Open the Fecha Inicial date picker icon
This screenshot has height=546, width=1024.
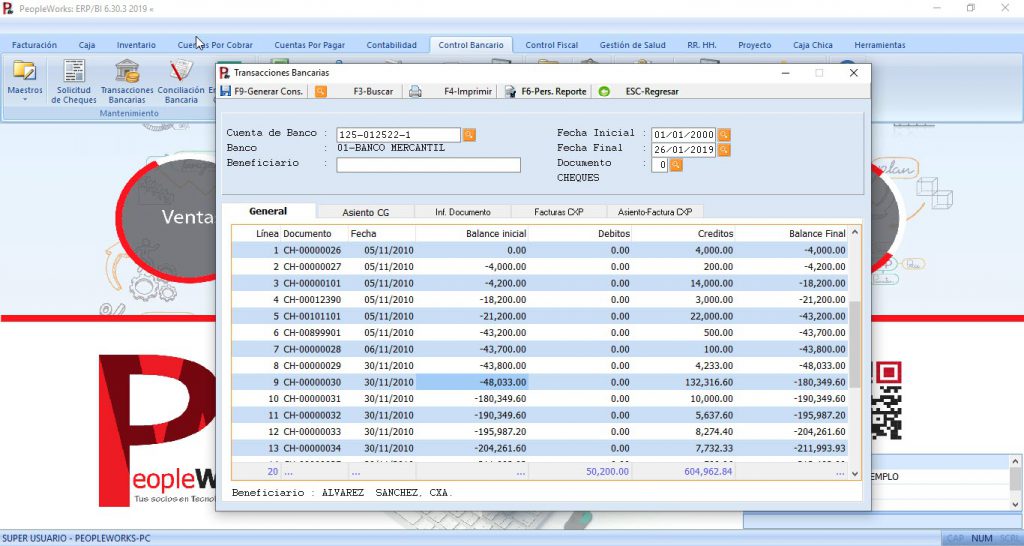click(724, 135)
